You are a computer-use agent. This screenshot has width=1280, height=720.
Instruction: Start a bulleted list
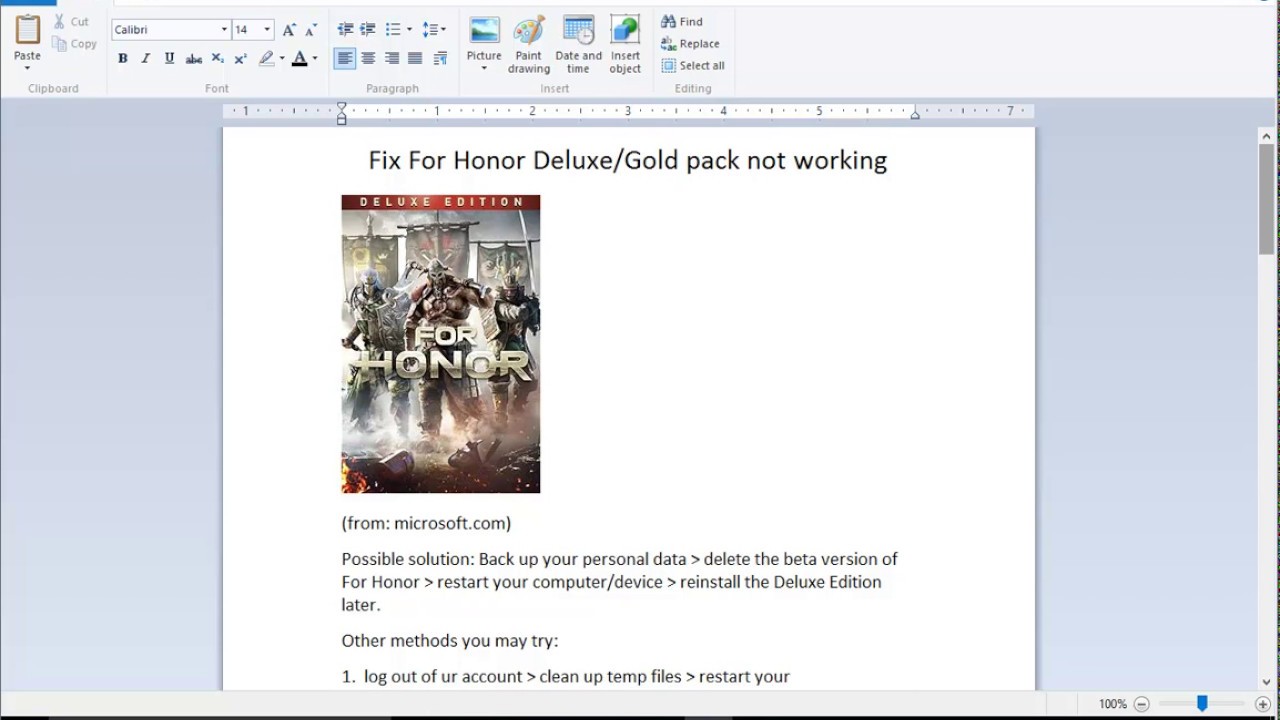click(393, 30)
